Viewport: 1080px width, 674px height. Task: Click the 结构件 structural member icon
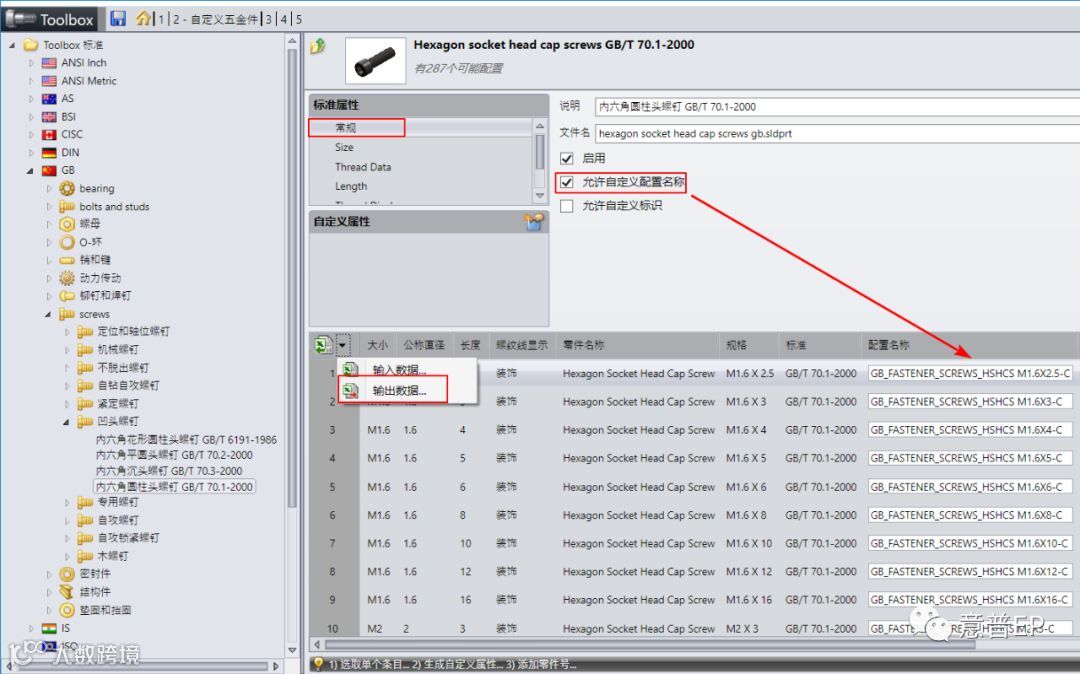(x=67, y=591)
